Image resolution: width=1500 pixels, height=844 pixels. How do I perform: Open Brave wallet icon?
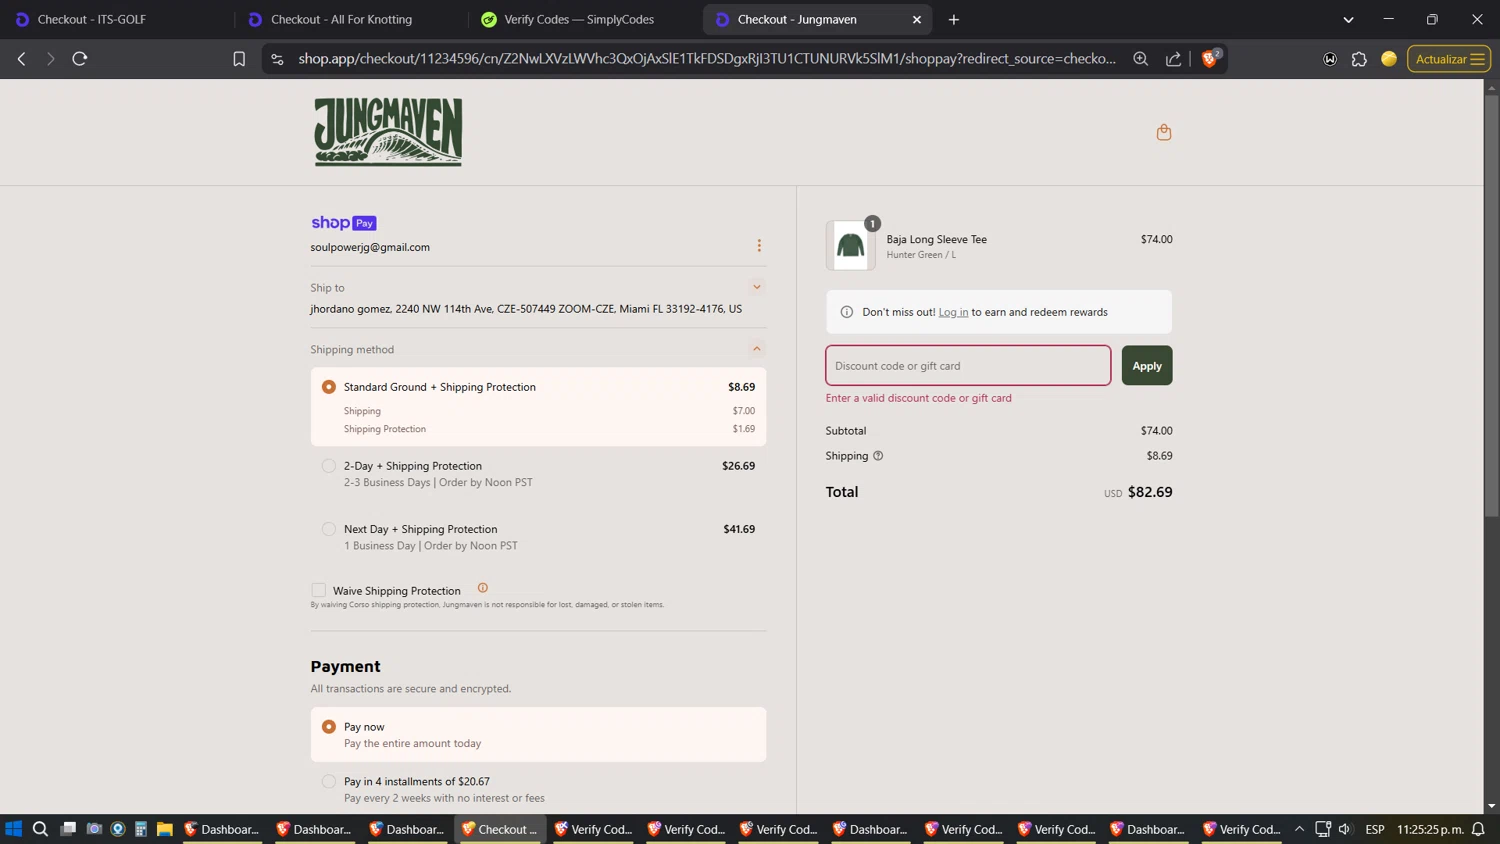1330,59
